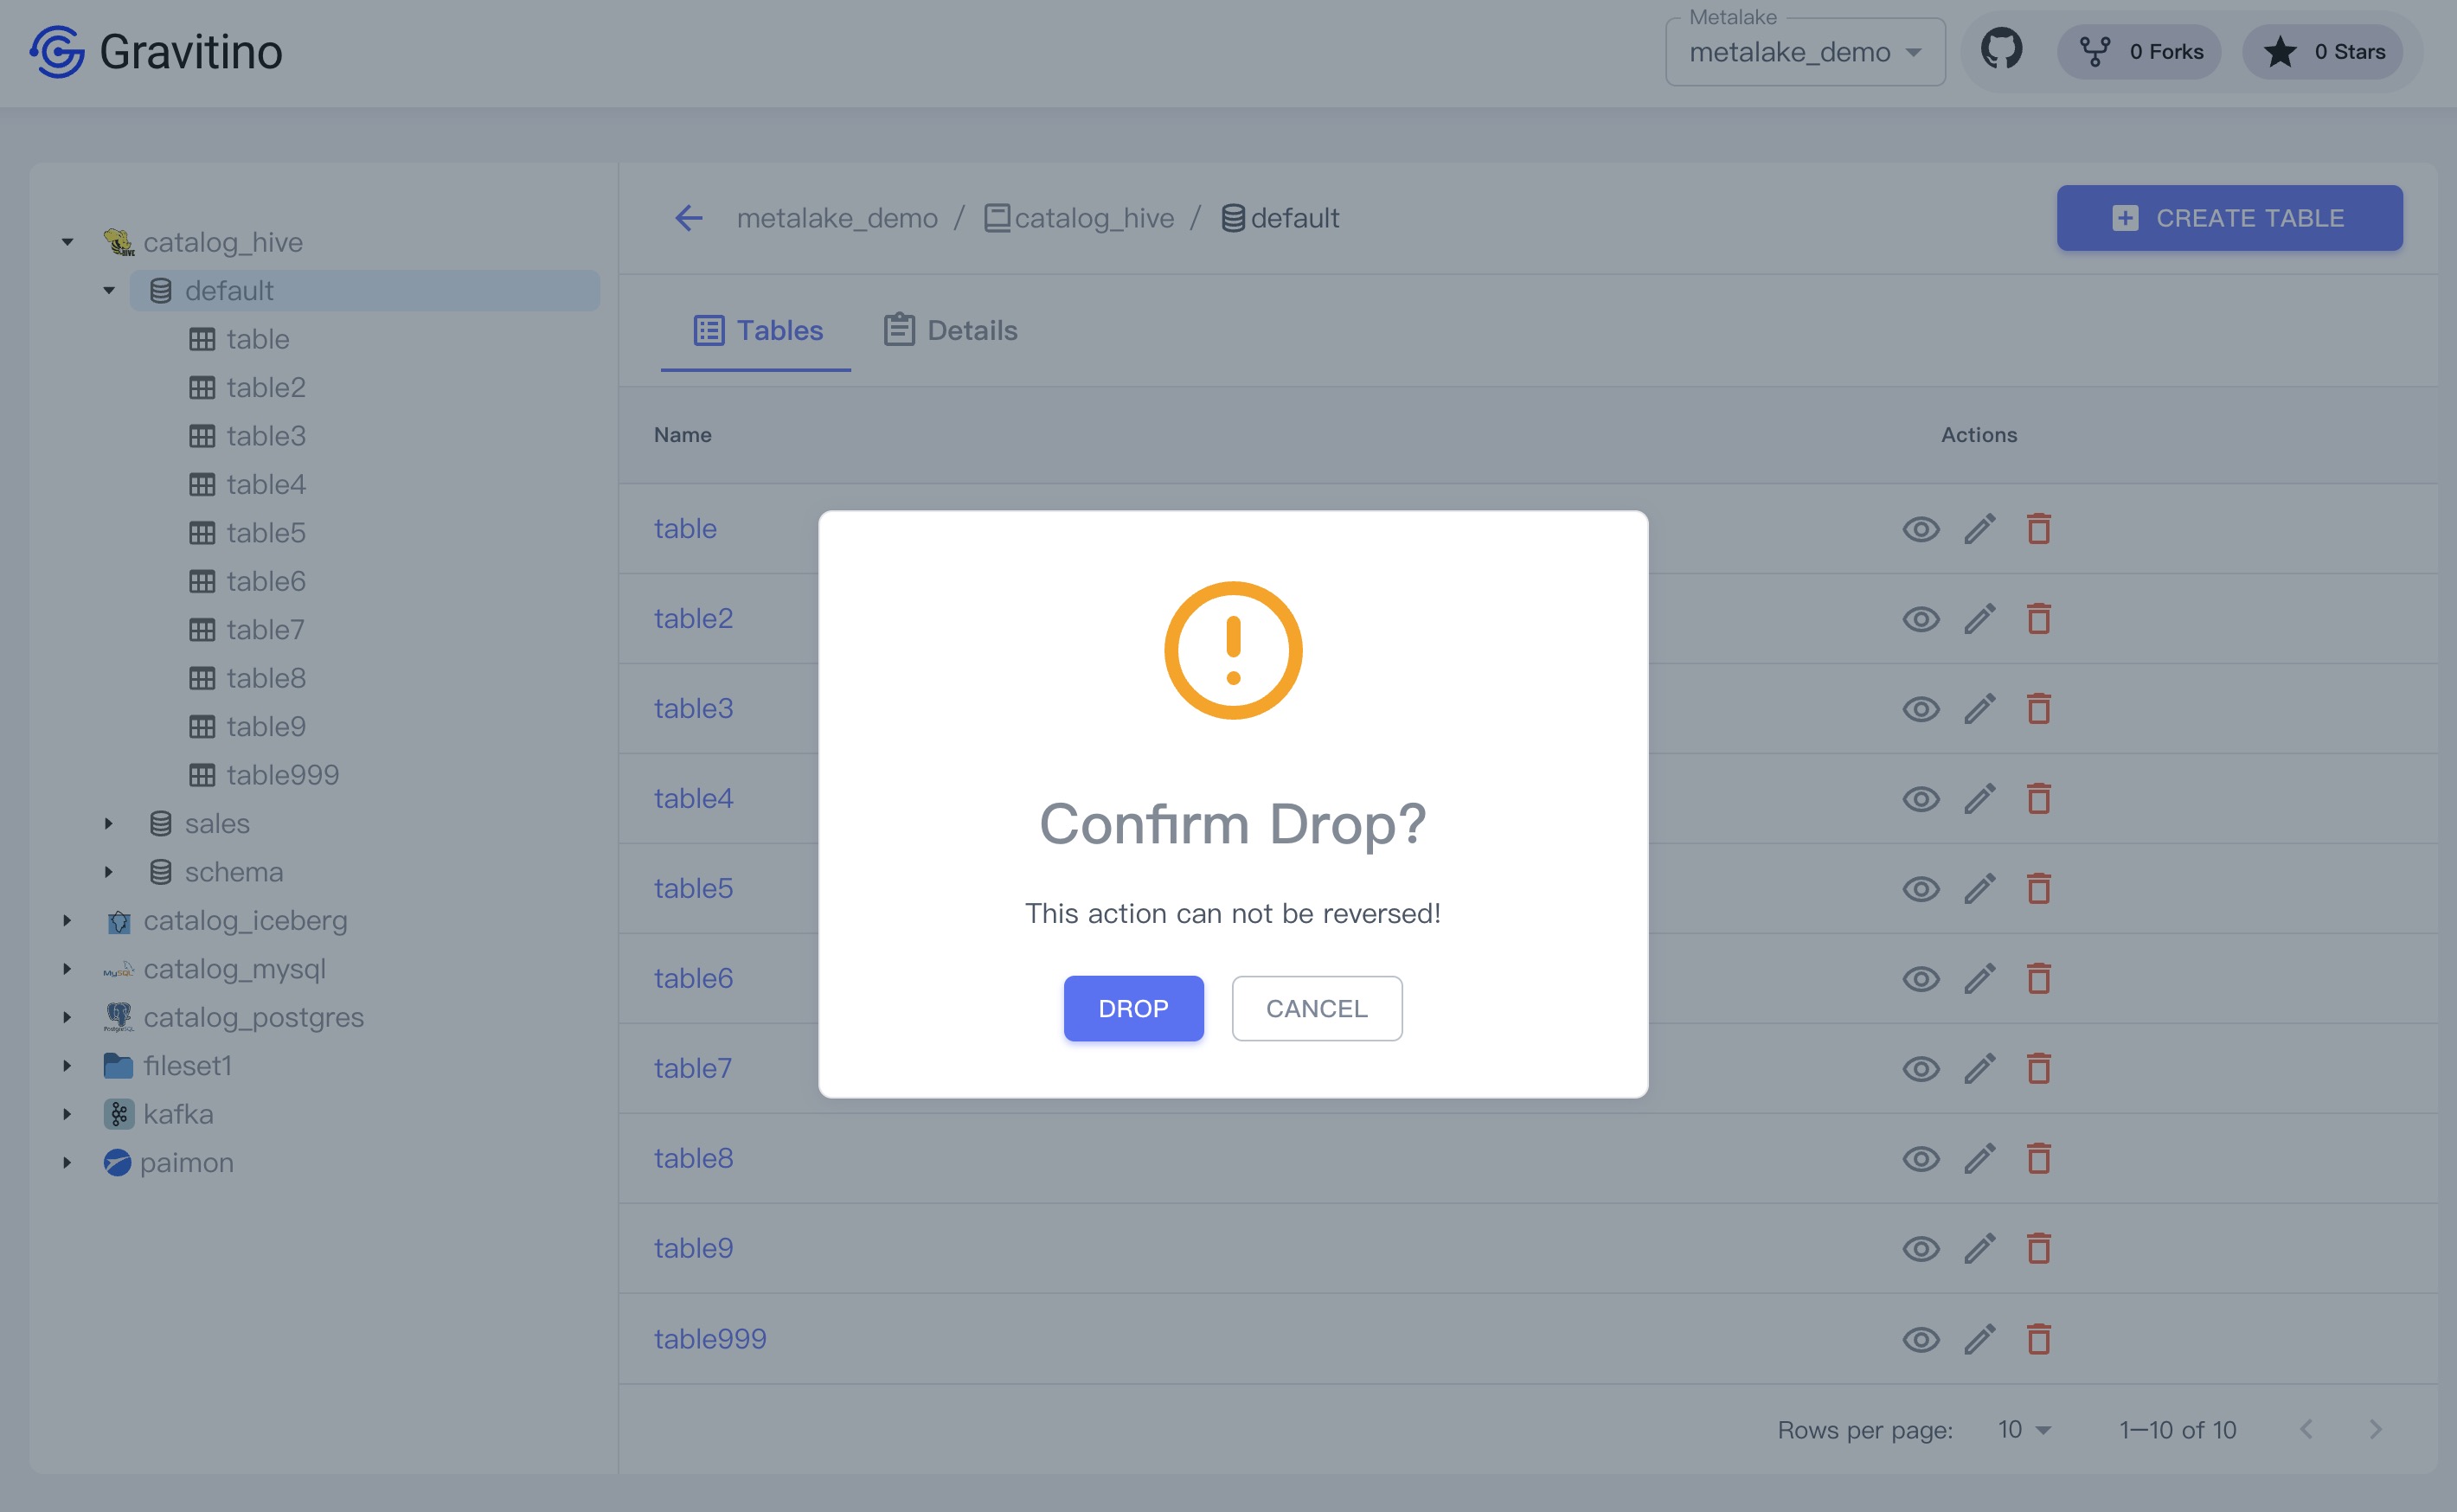
Task: Click the edit pencil icon for table5
Action: click(x=1979, y=887)
